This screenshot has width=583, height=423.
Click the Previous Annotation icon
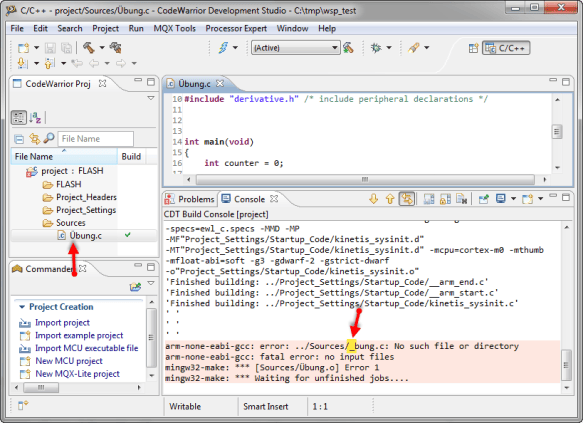49,63
